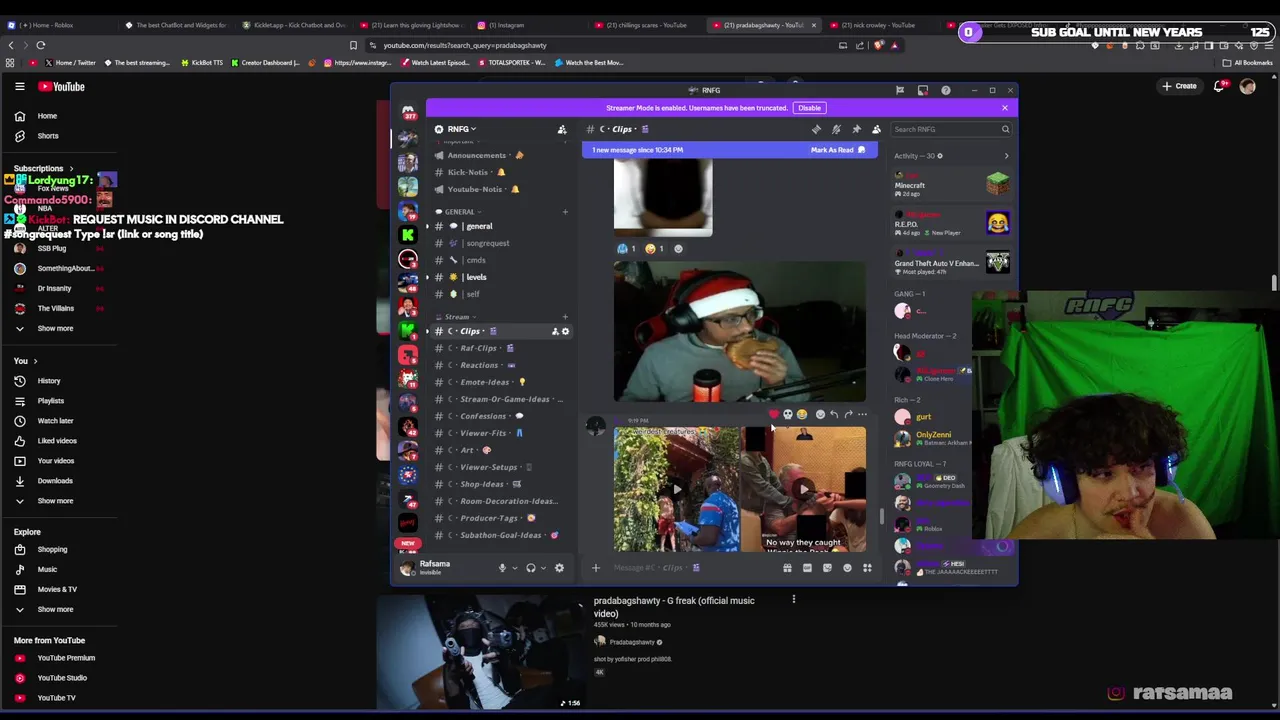Disable Streamer Mode in purple banner
The width and height of the screenshot is (1280, 720).
tap(809, 108)
